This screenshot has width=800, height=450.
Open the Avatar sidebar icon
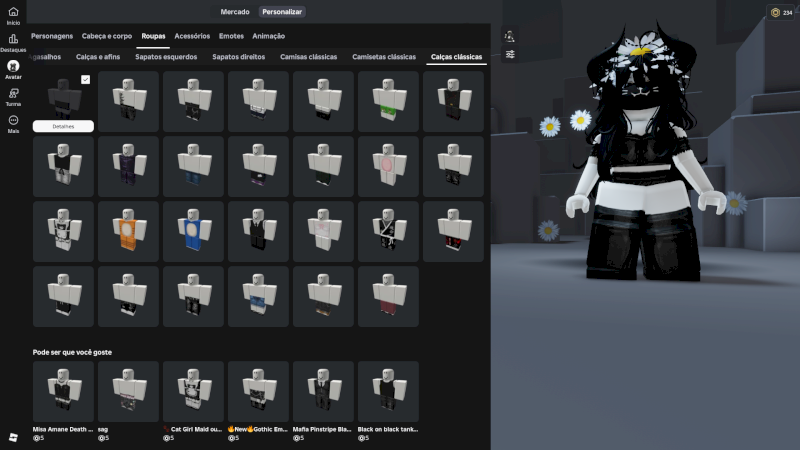point(13,66)
